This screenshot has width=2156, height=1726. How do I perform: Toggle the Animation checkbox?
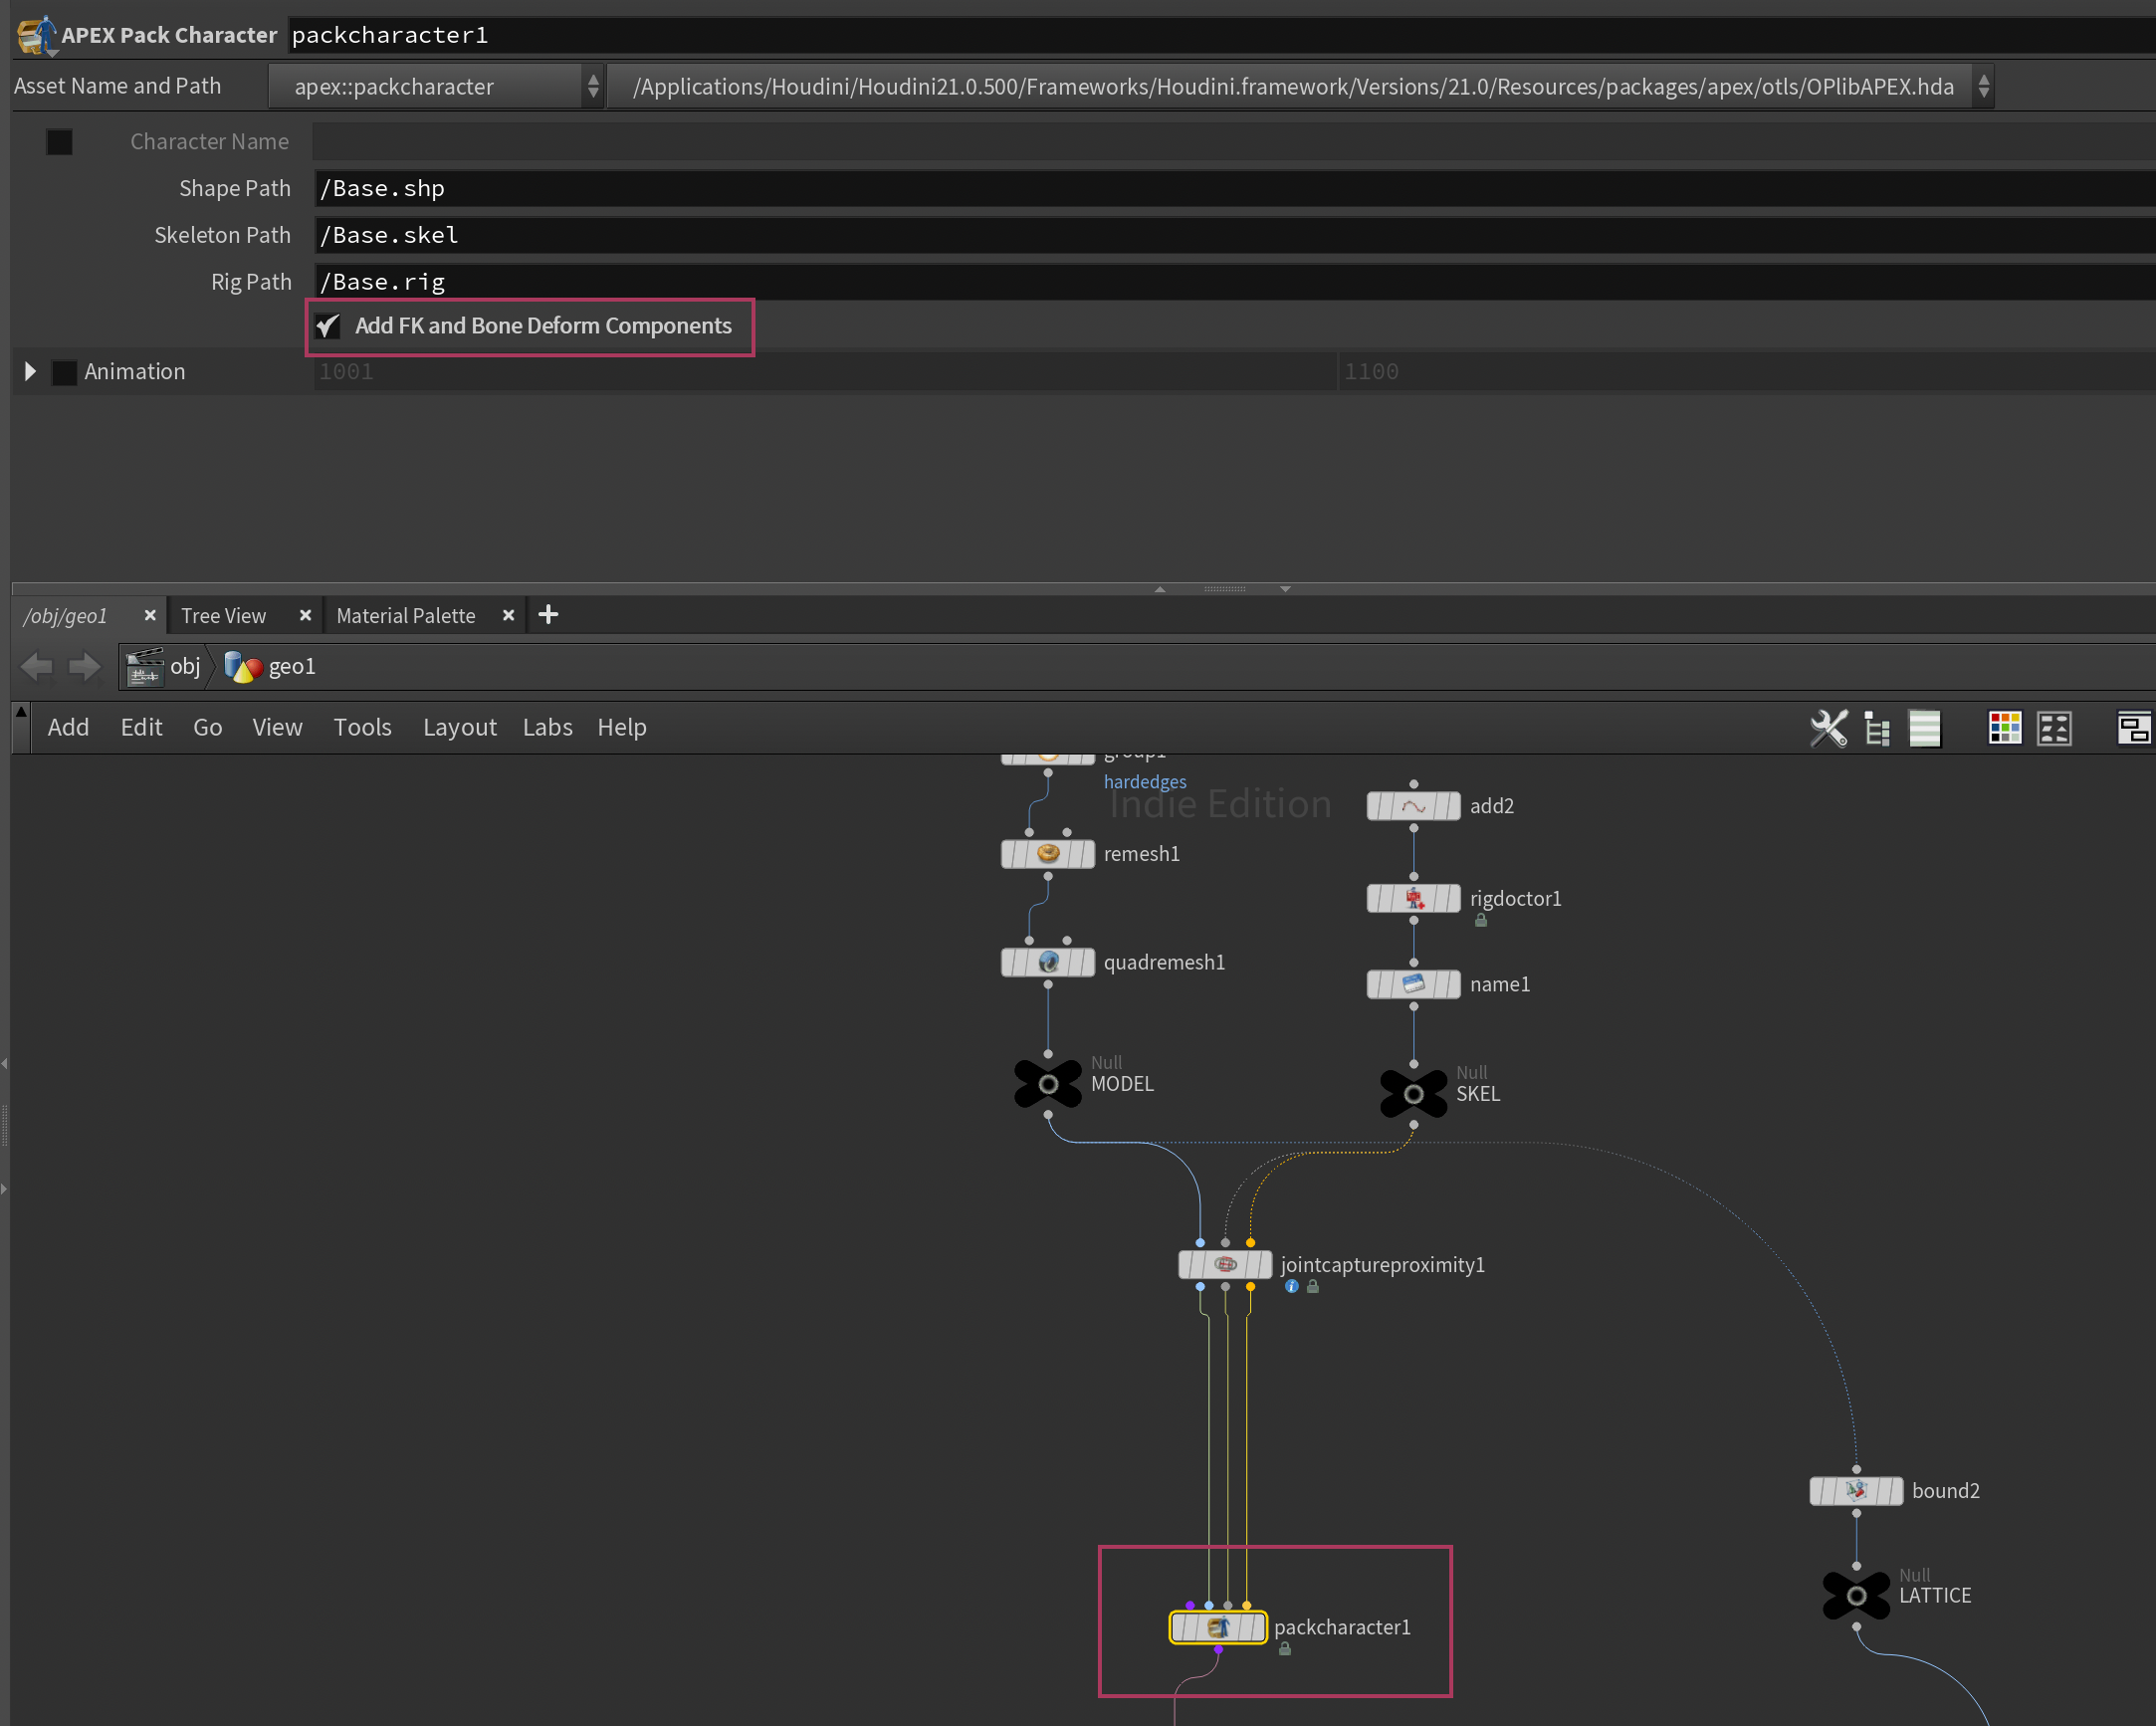[x=64, y=372]
